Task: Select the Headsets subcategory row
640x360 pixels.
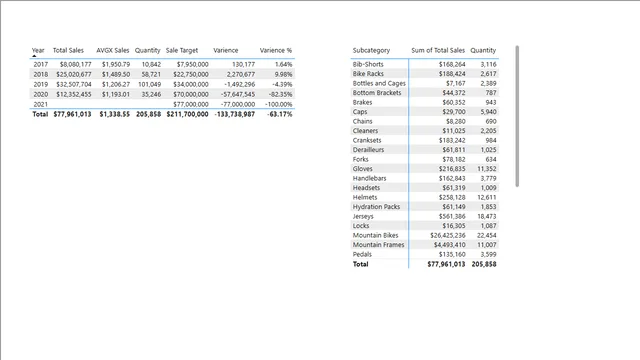Action: pos(424,188)
